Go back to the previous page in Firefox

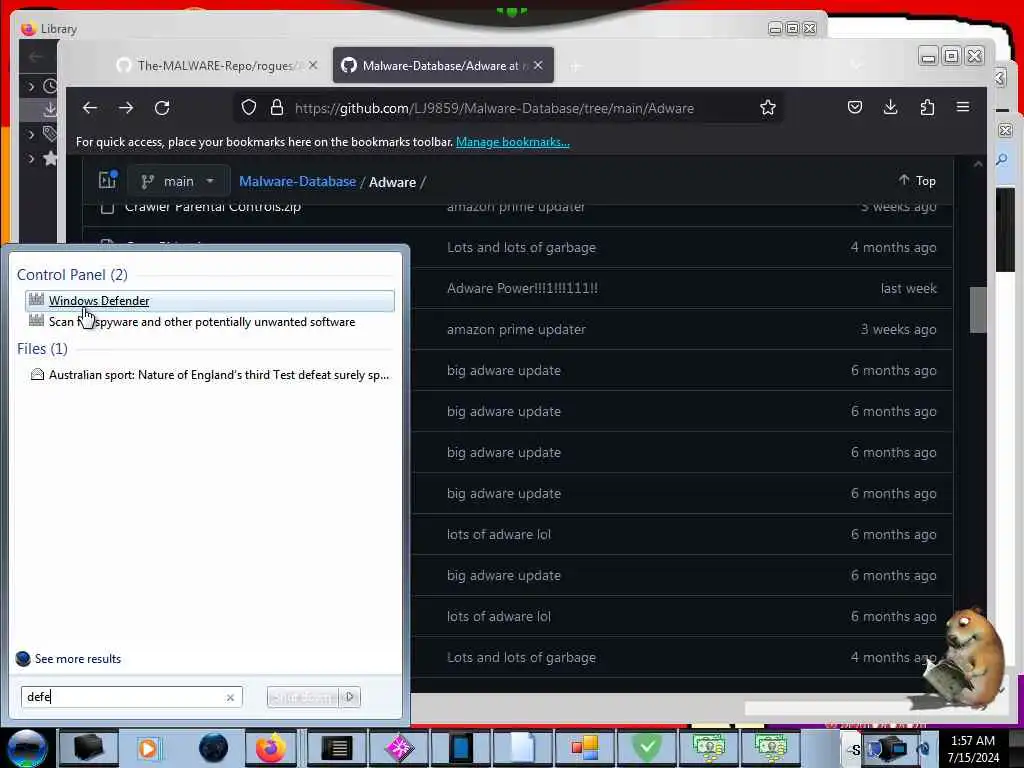(x=89, y=108)
